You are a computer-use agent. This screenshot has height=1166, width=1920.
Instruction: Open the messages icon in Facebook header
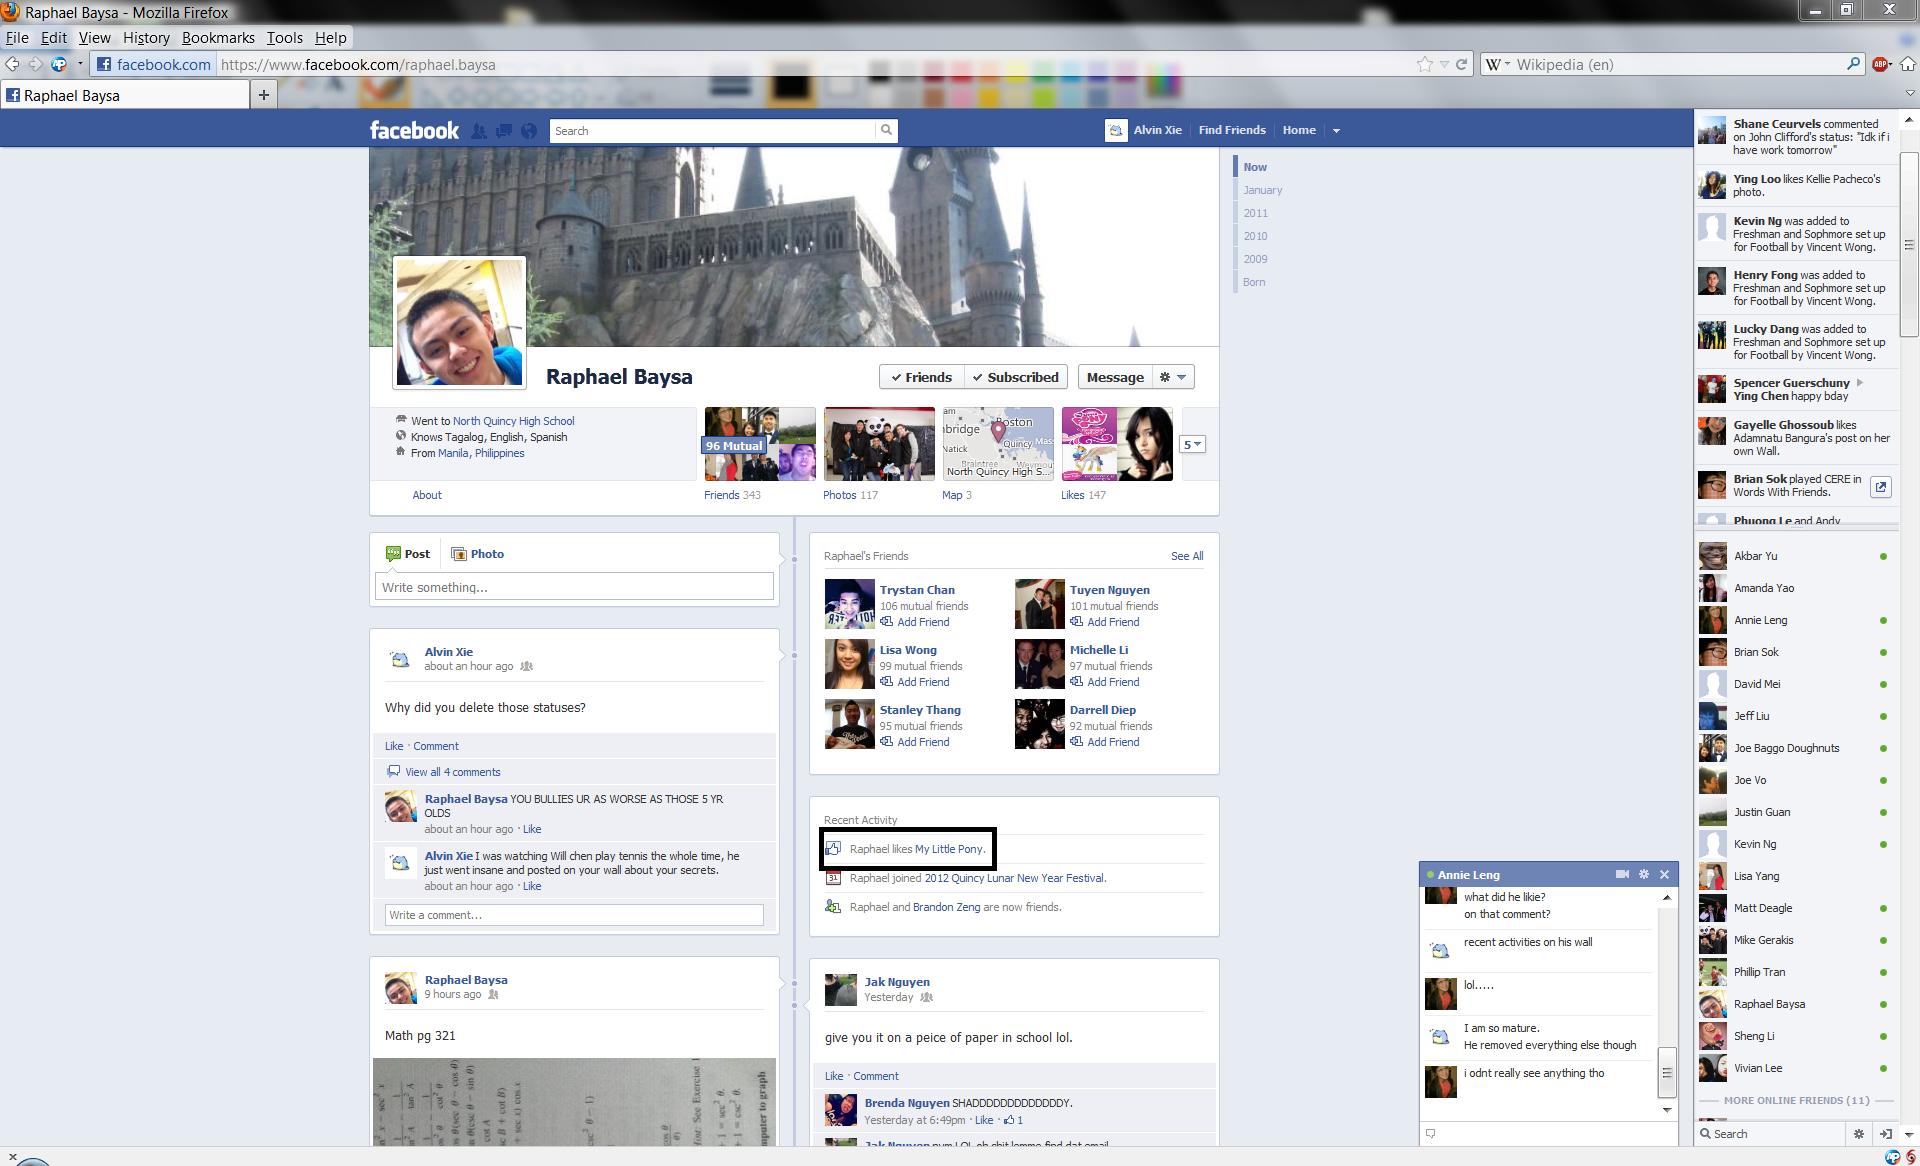pyautogui.click(x=504, y=131)
